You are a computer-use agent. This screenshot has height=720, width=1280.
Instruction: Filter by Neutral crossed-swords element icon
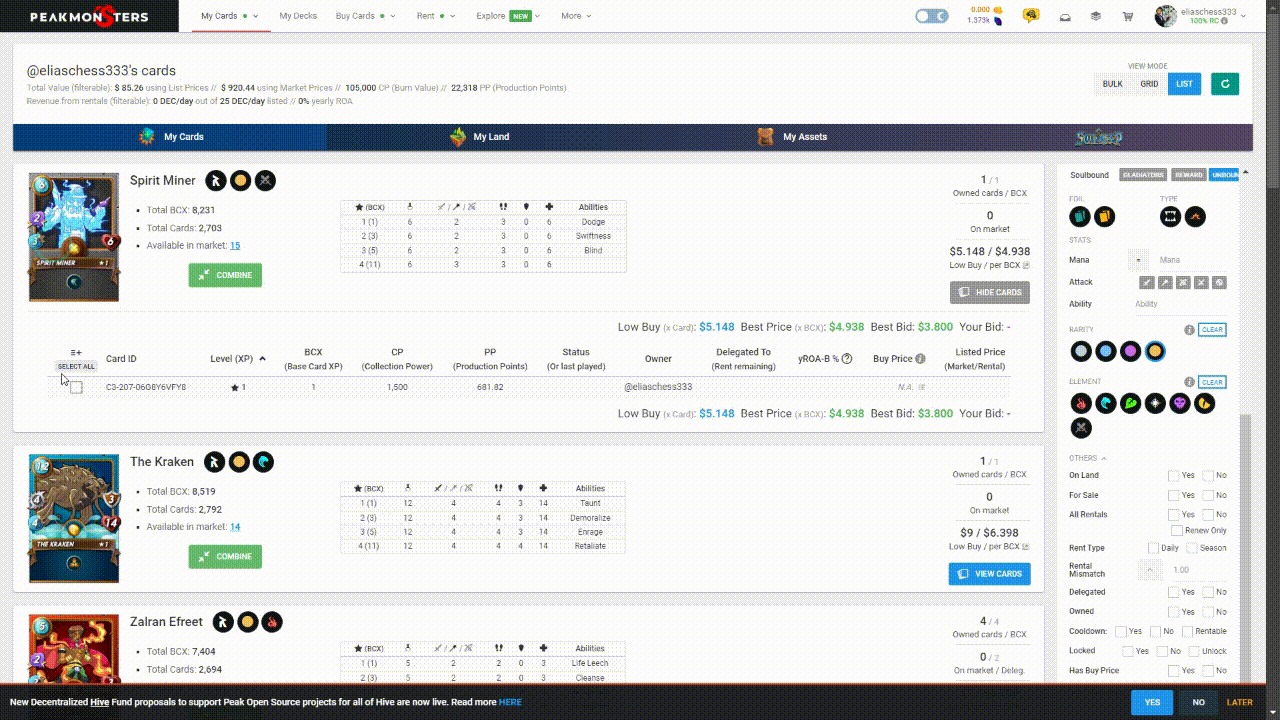click(x=1081, y=428)
